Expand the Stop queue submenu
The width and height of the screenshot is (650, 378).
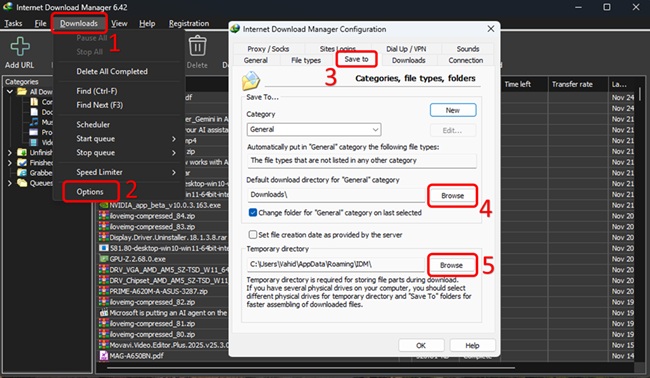click(x=174, y=153)
